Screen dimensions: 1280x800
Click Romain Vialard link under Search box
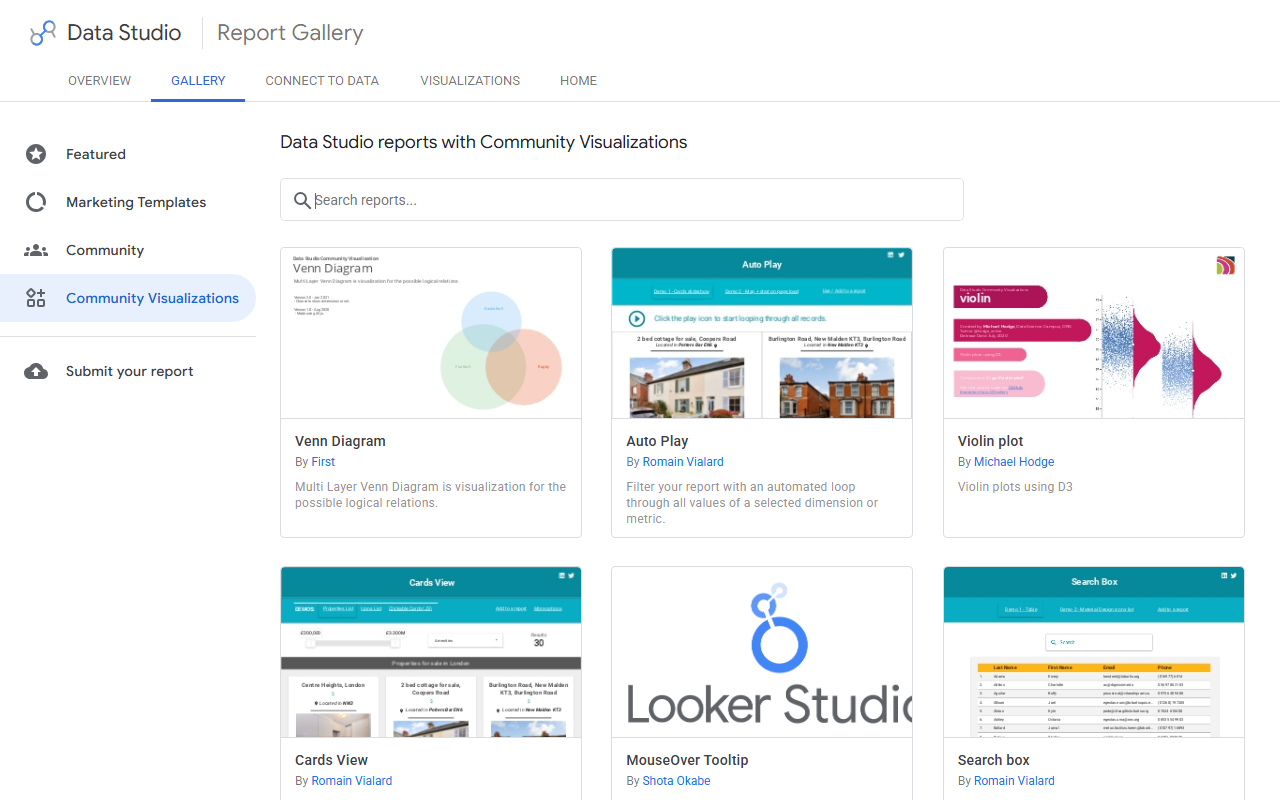click(1014, 781)
